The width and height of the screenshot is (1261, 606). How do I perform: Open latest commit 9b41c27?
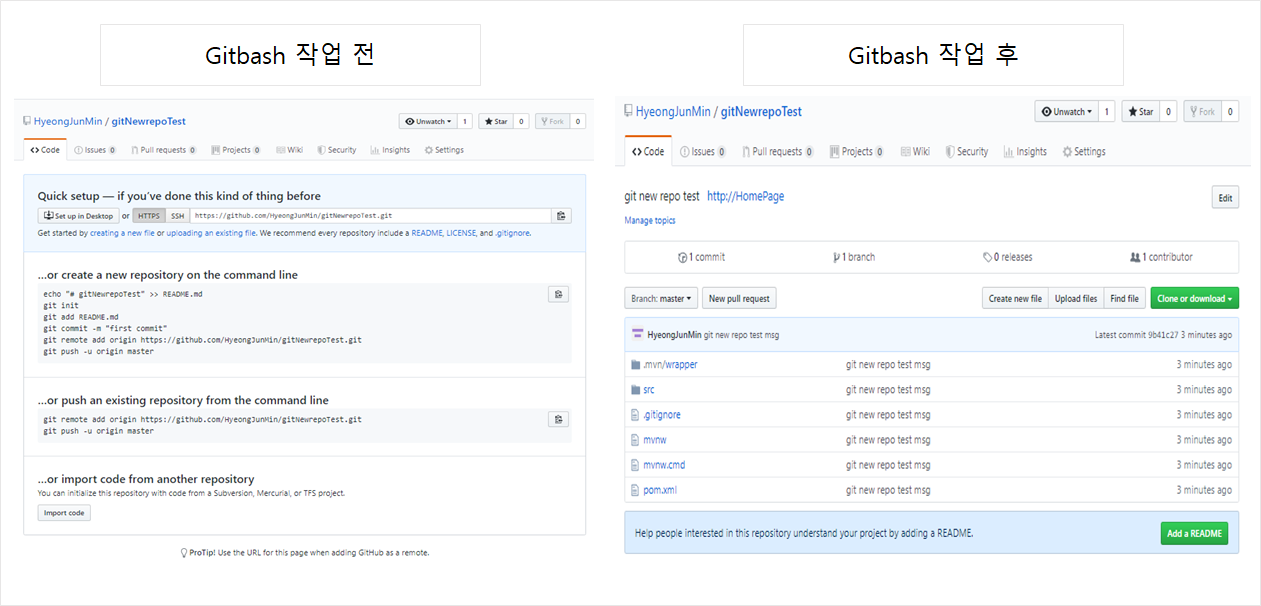point(1163,335)
